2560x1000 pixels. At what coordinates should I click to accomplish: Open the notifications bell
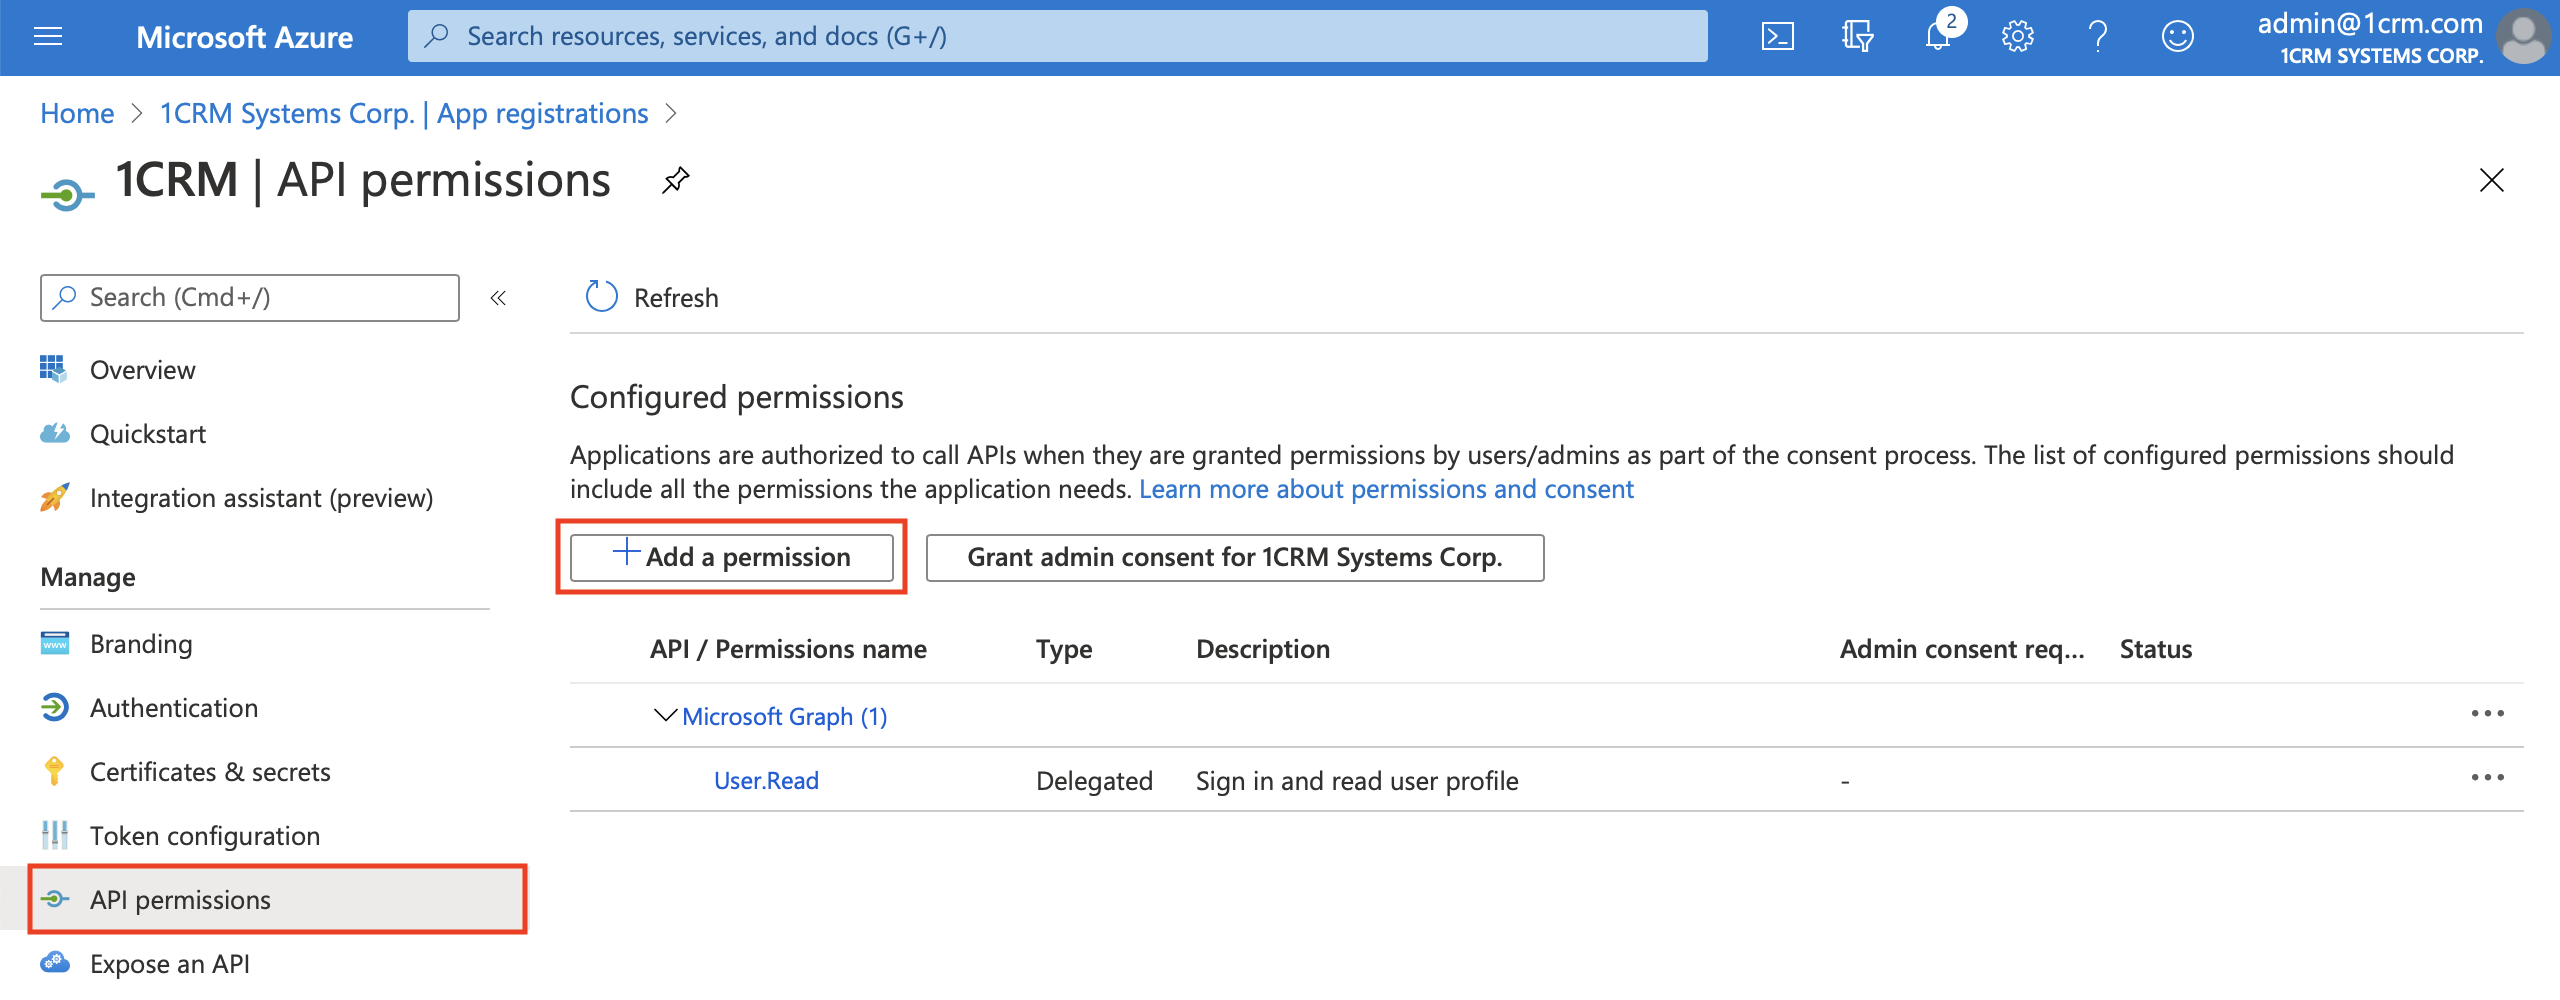tap(1939, 35)
